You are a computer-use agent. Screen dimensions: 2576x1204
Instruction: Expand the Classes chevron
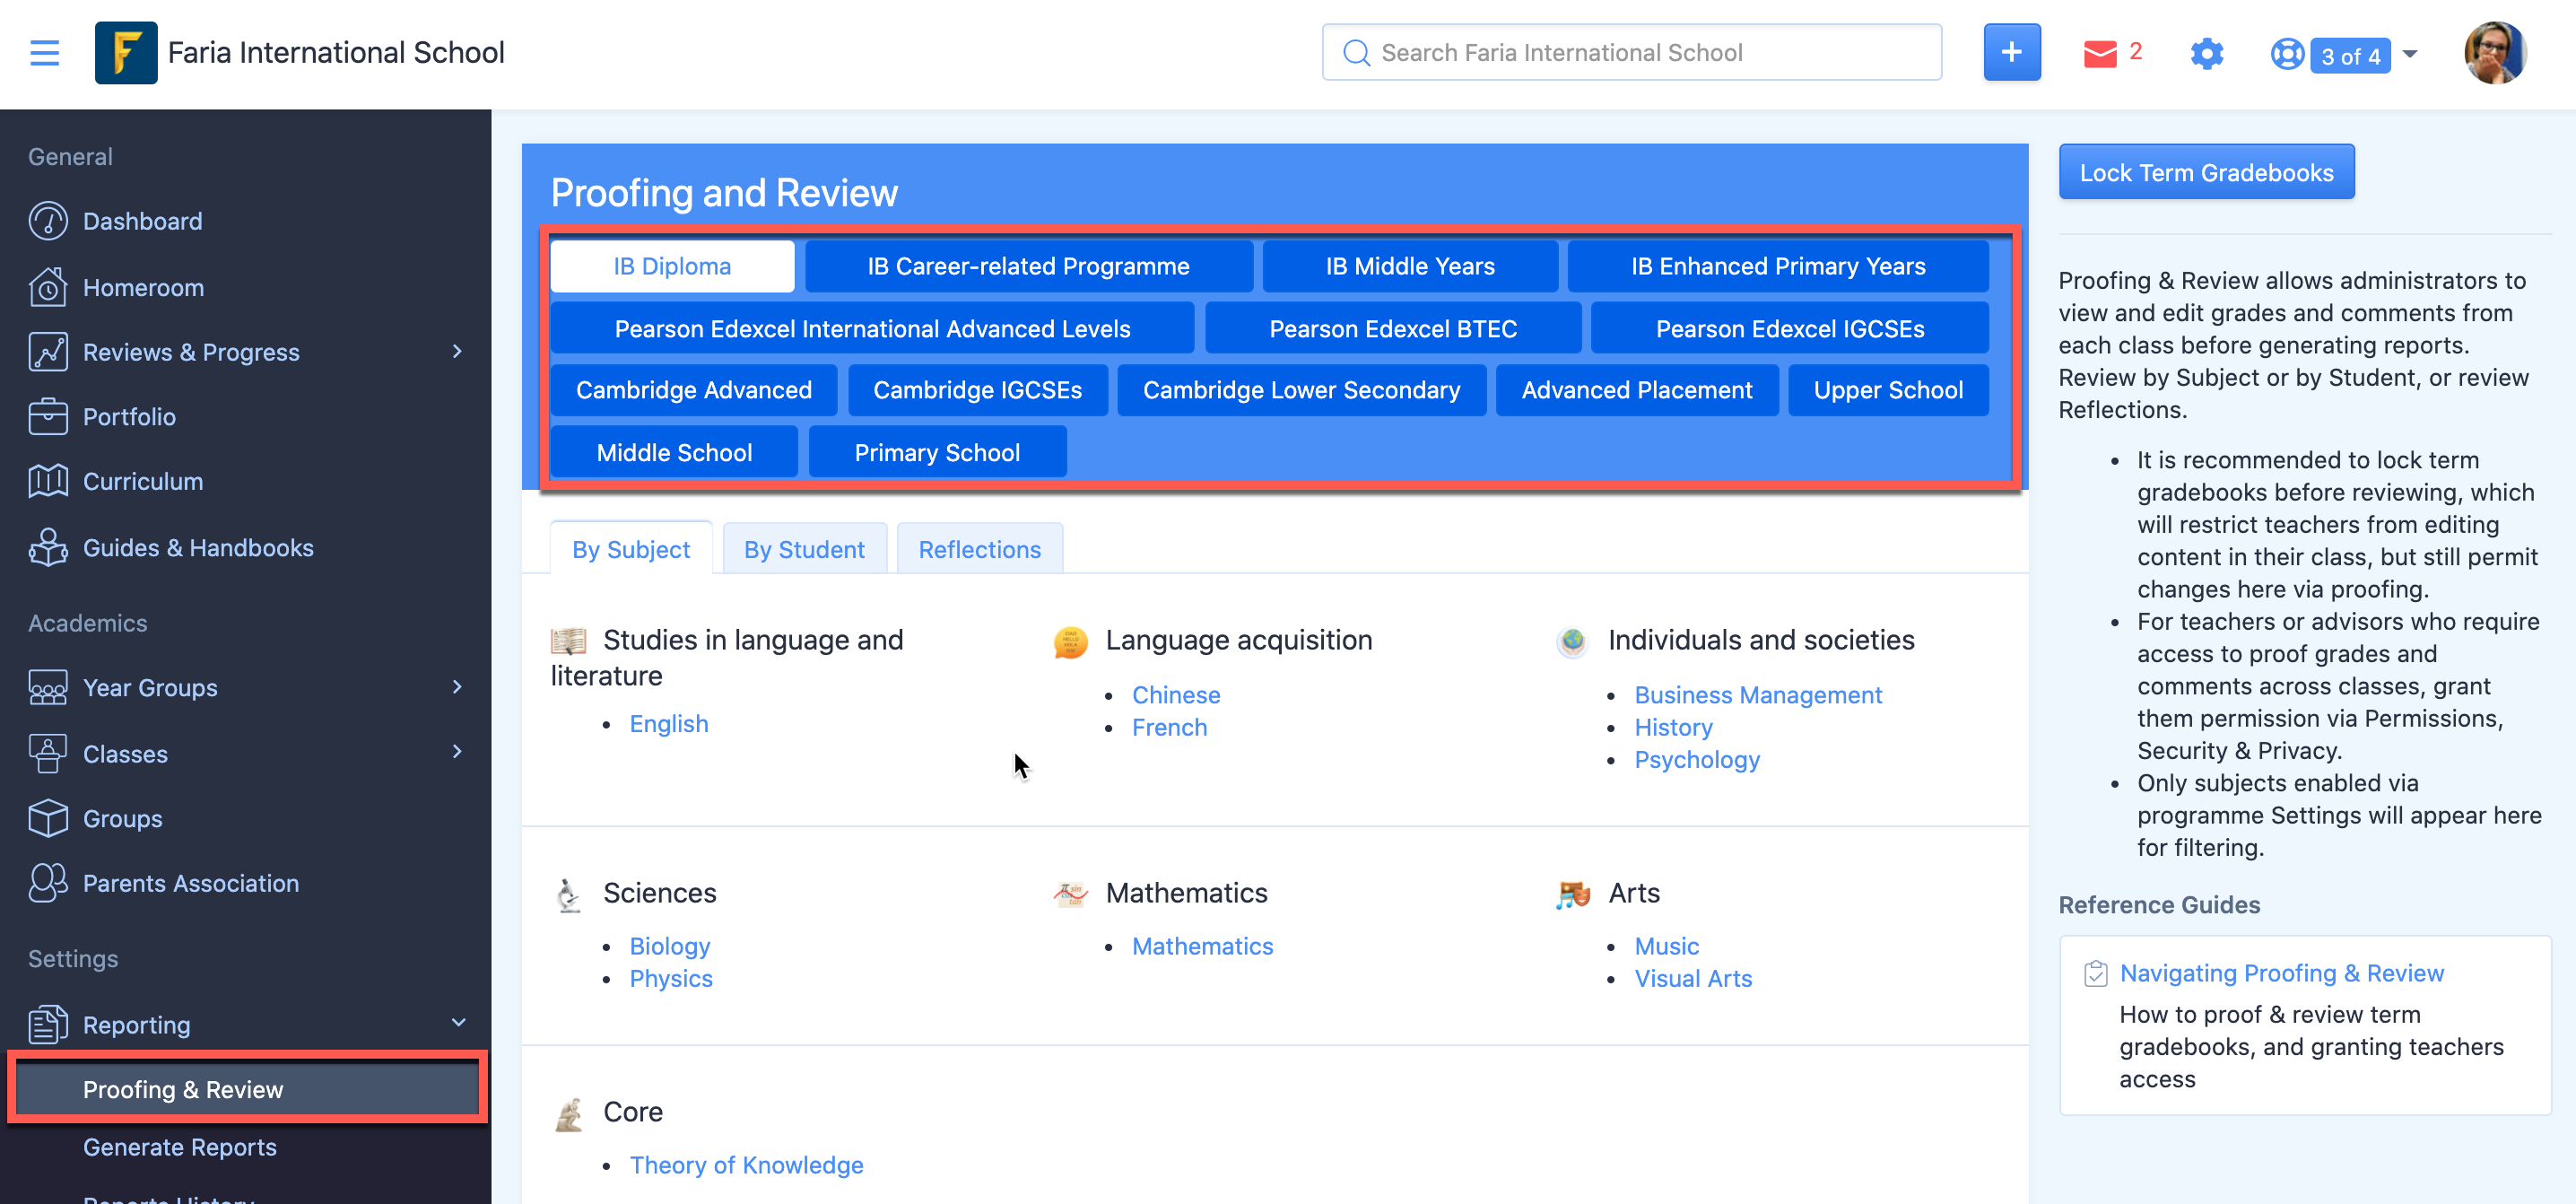click(458, 751)
